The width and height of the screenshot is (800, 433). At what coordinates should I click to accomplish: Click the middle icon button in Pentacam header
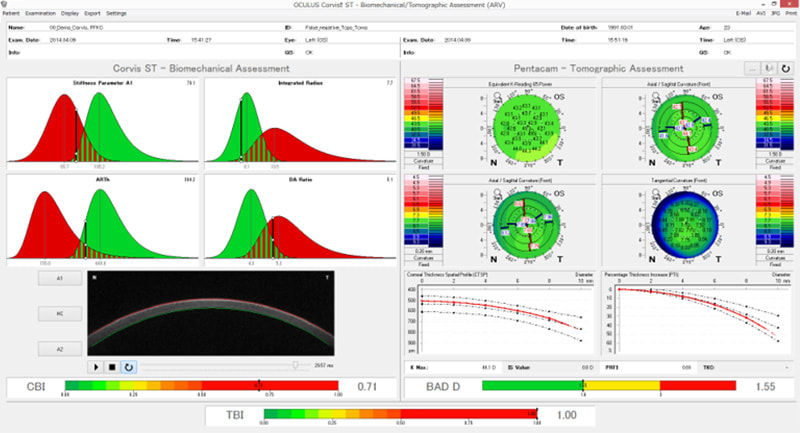[x=769, y=68]
